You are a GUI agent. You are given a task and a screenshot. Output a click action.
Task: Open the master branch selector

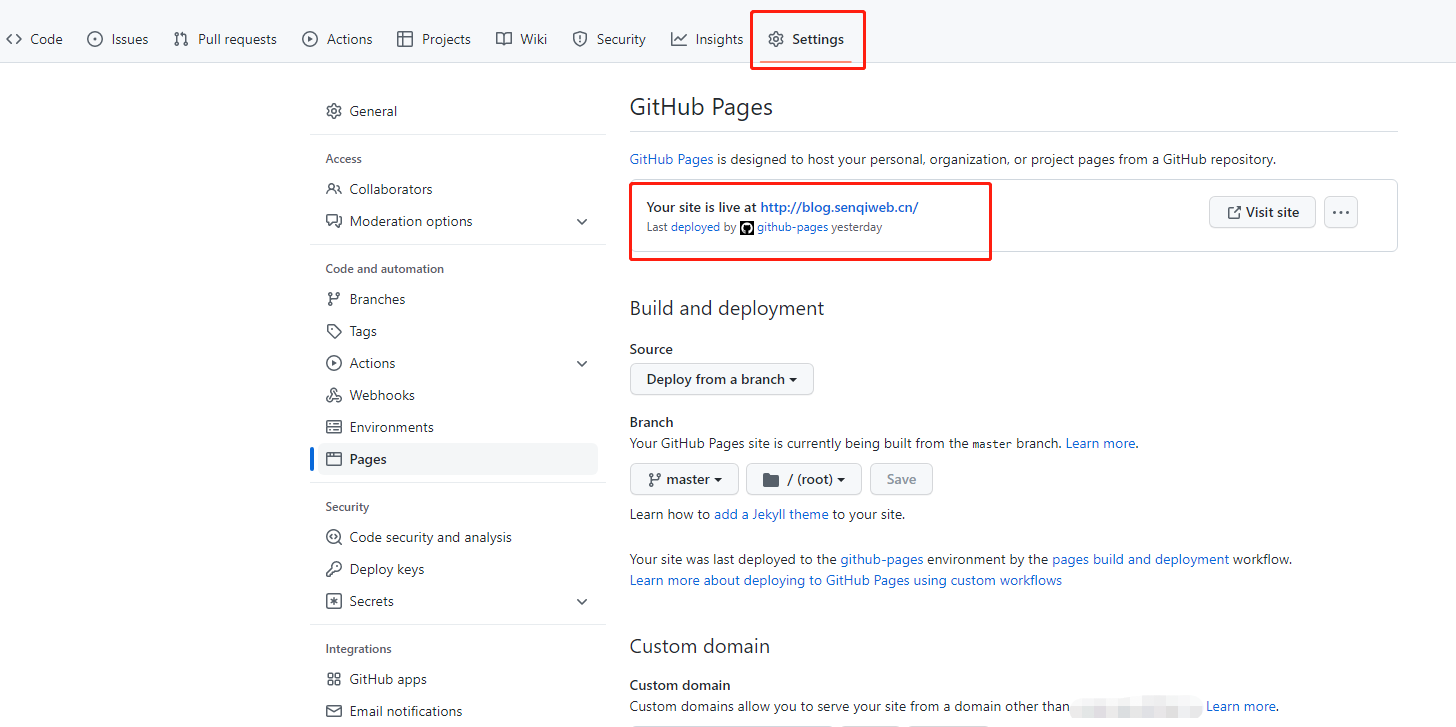tap(684, 479)
